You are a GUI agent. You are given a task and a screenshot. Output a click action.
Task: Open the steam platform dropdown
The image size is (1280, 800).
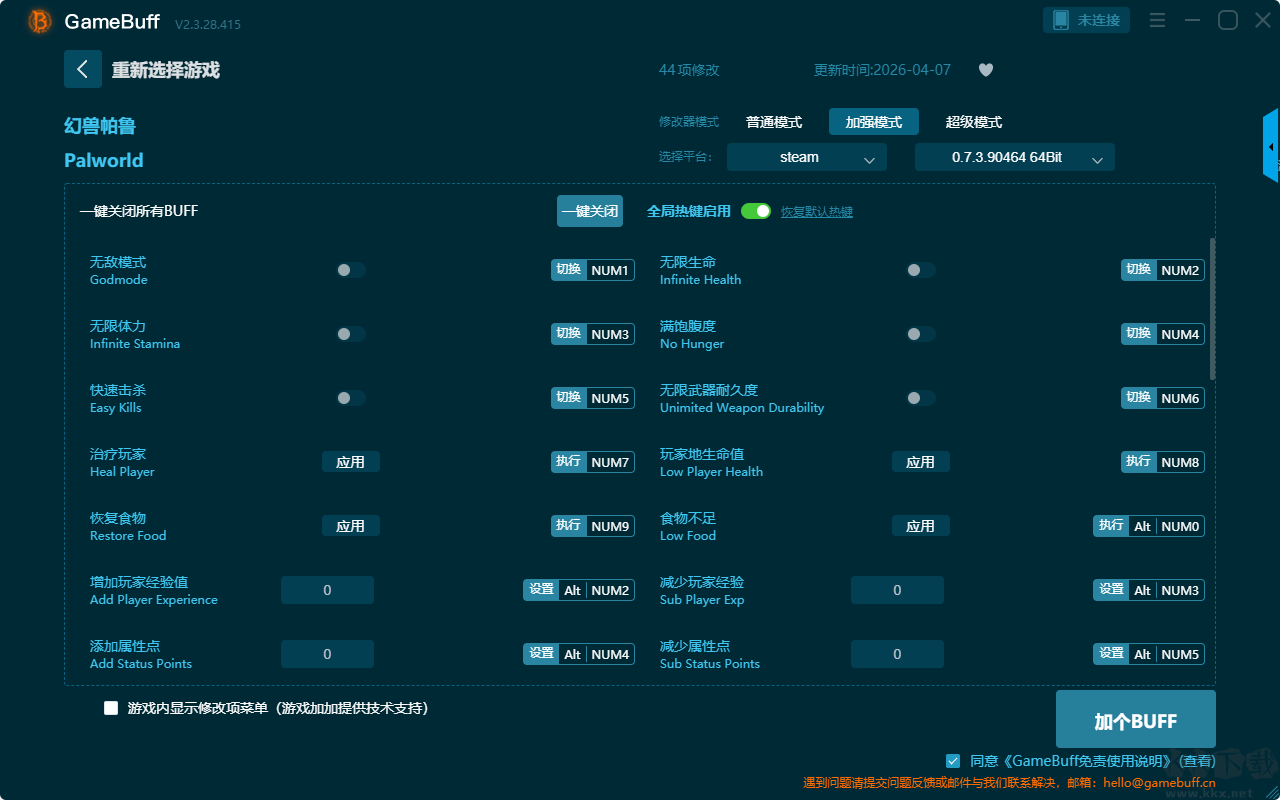[807, 157]
